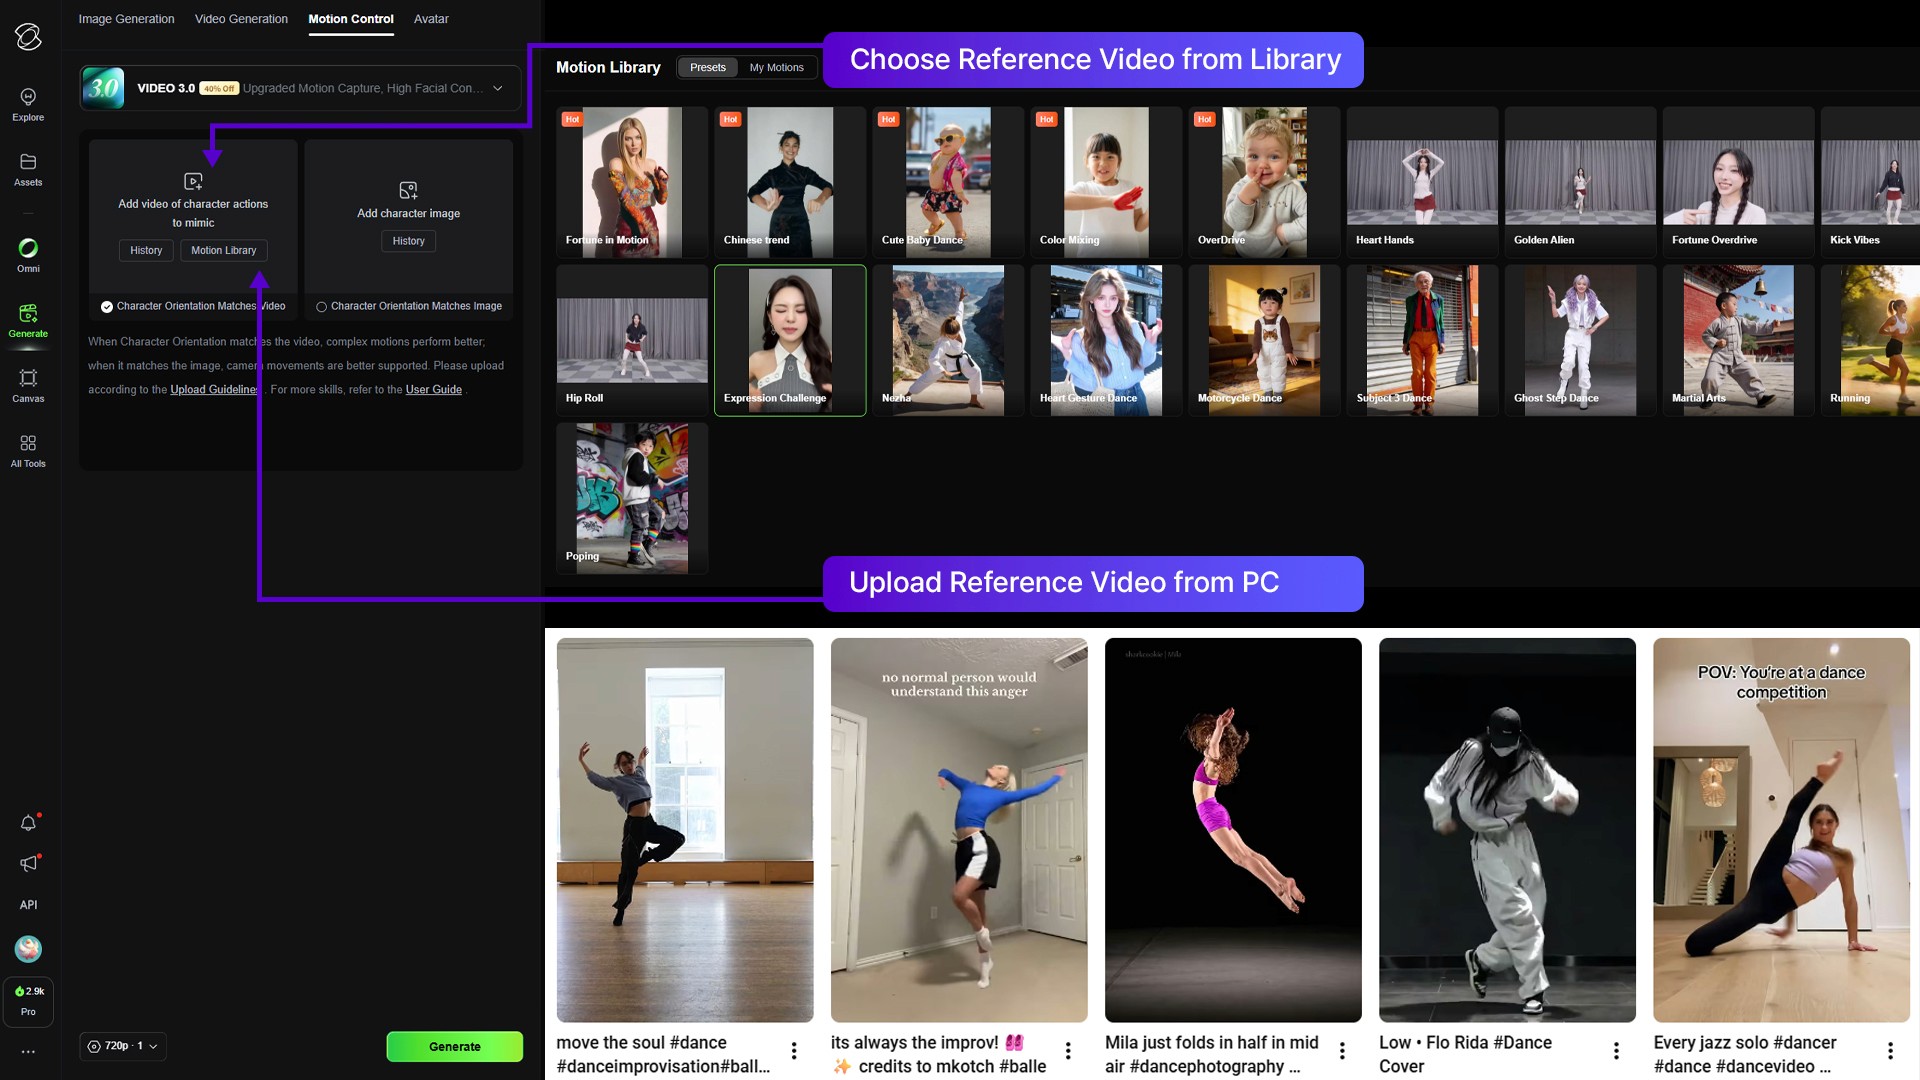This screenshot has width=1920, height=1080.
Task: Select Character Orientation Matches Image option
Action: (322, 307)
